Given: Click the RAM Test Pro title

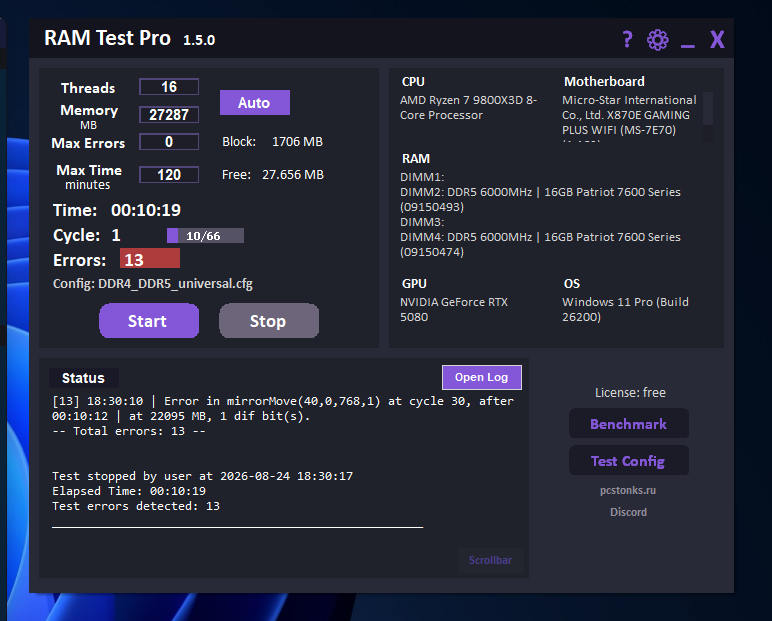Looking at the screenshot, I should click(107, 38).
